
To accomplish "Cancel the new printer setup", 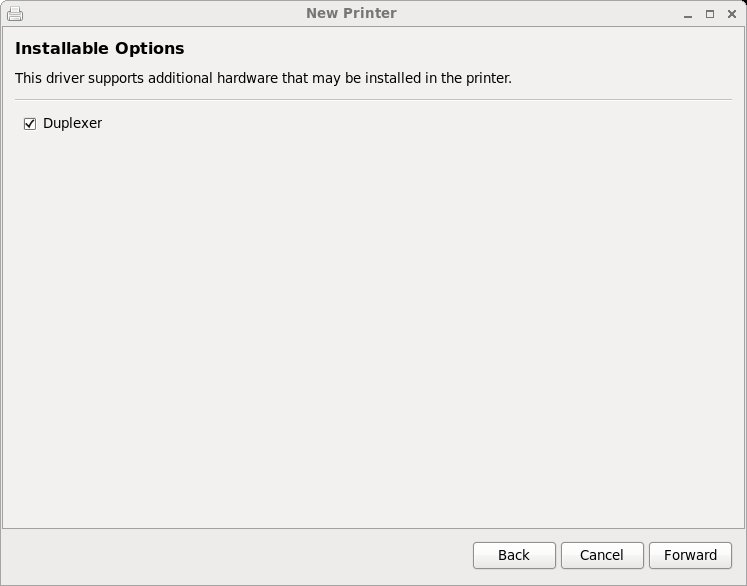I will tap(602, 555).
